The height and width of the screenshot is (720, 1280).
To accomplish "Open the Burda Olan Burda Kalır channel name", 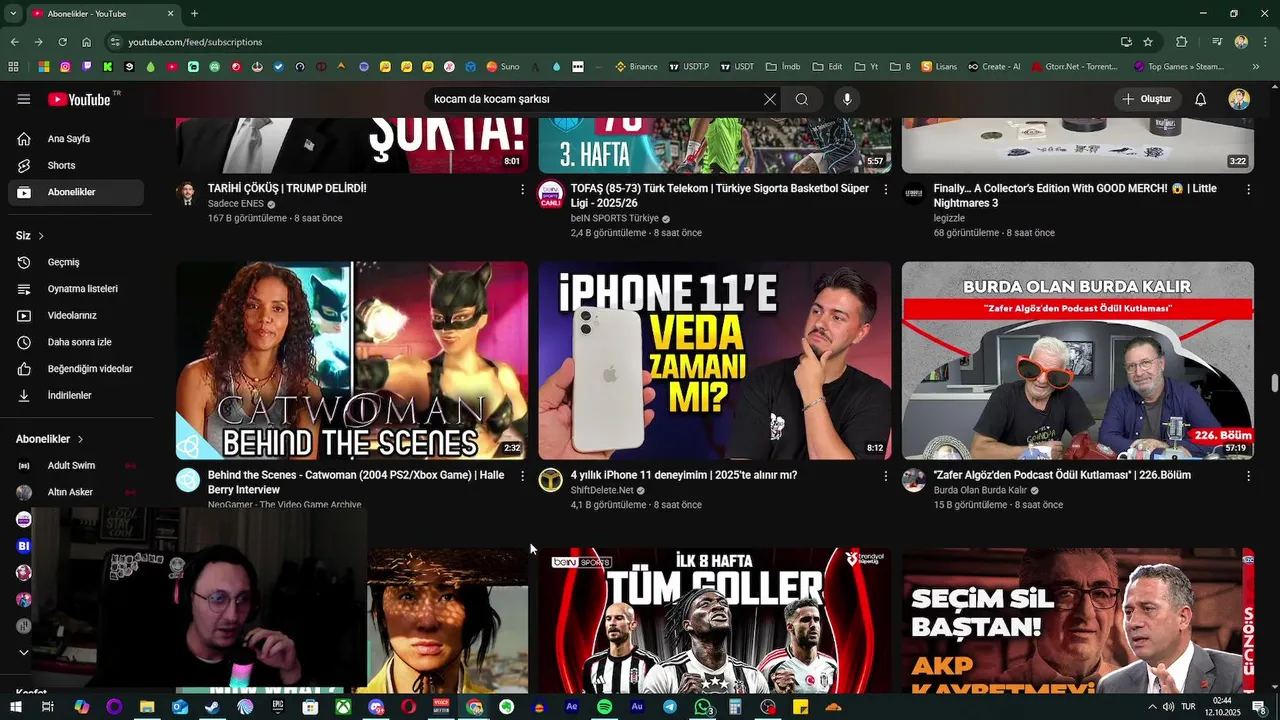I will click(x=980, y=490).
